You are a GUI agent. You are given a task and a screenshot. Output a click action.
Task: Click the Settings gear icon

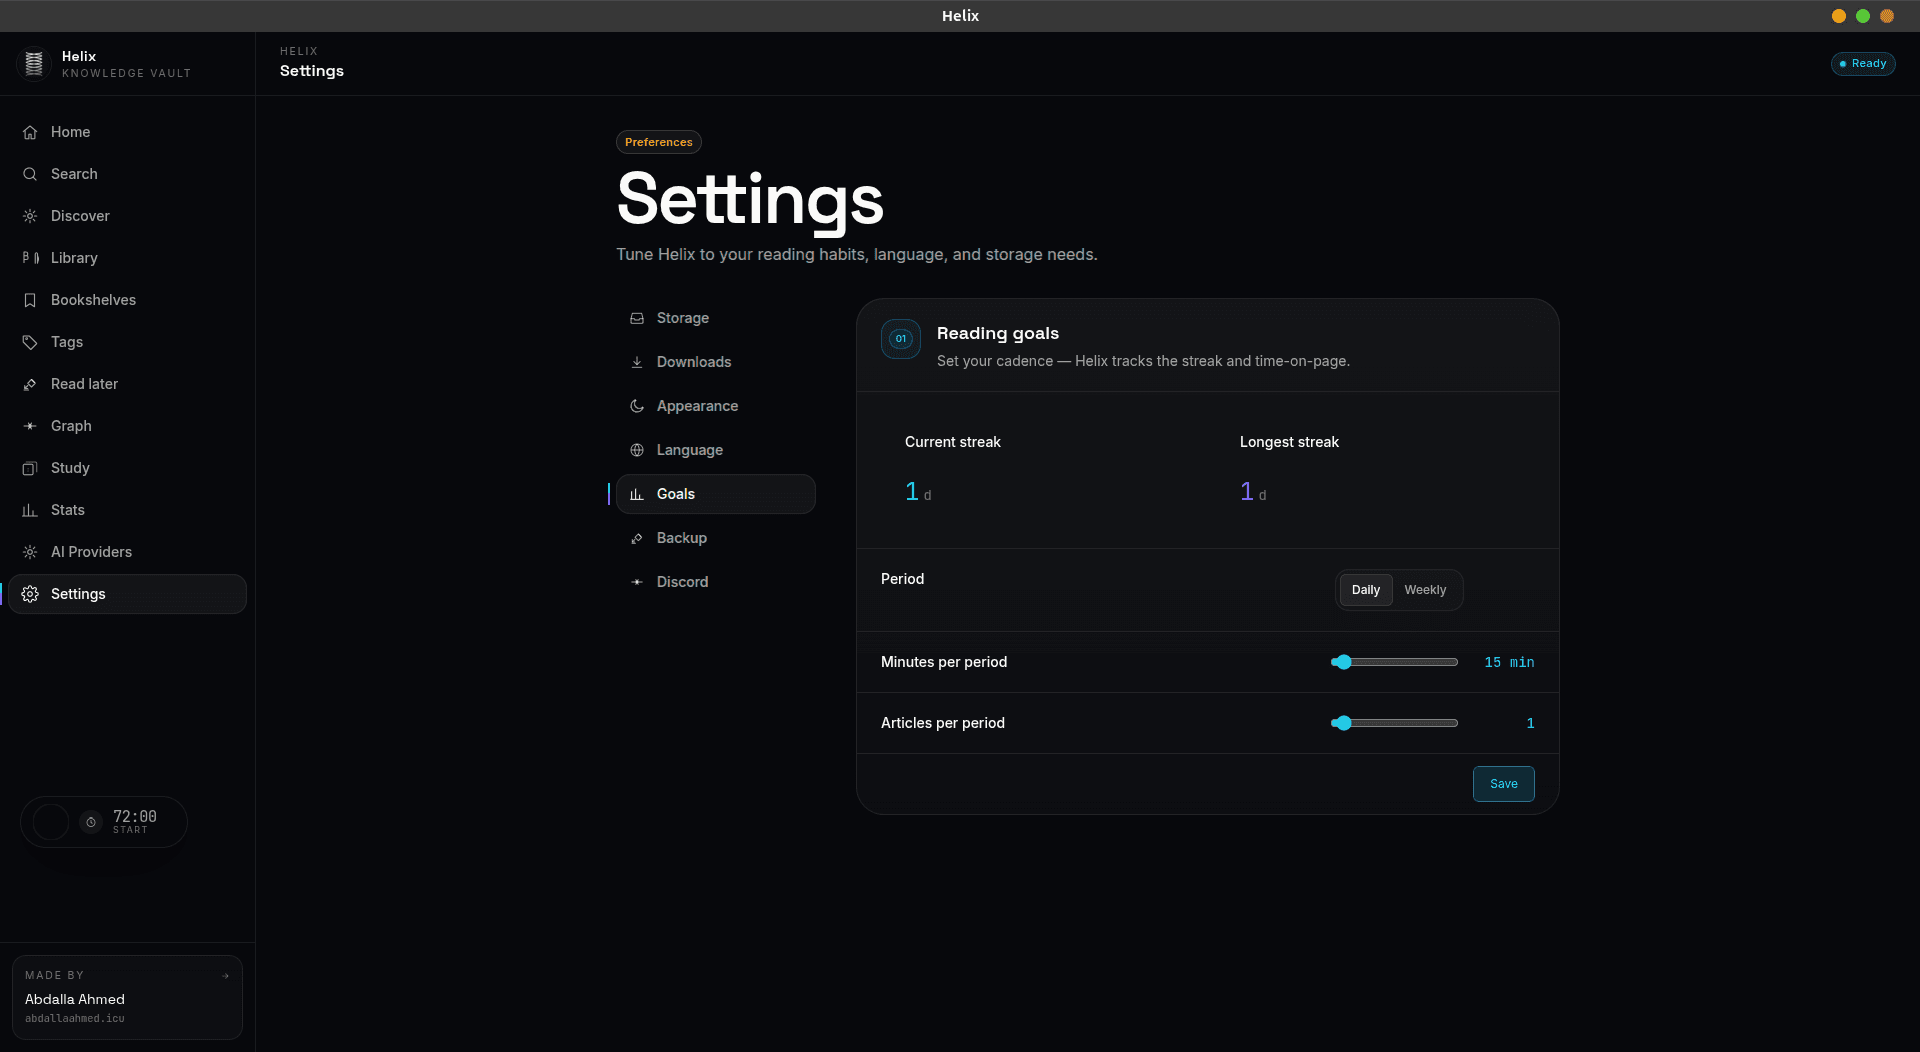[30, 594]
